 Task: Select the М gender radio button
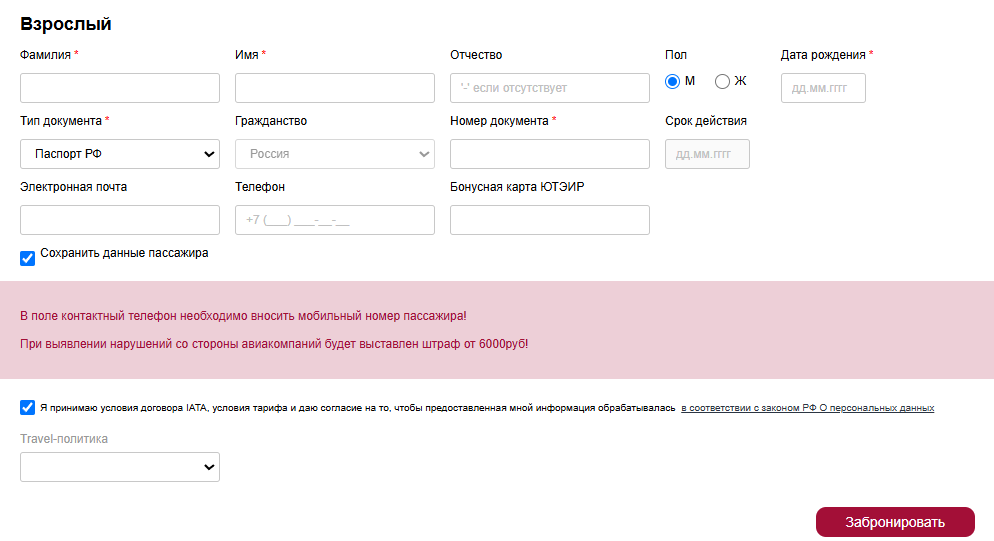coord(673,81)
